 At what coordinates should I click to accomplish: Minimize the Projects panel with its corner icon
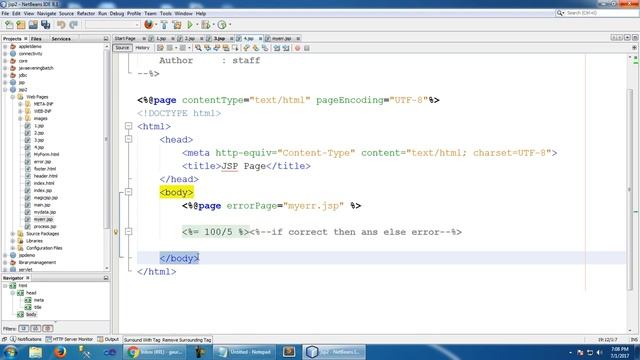[x=106, y=38]
